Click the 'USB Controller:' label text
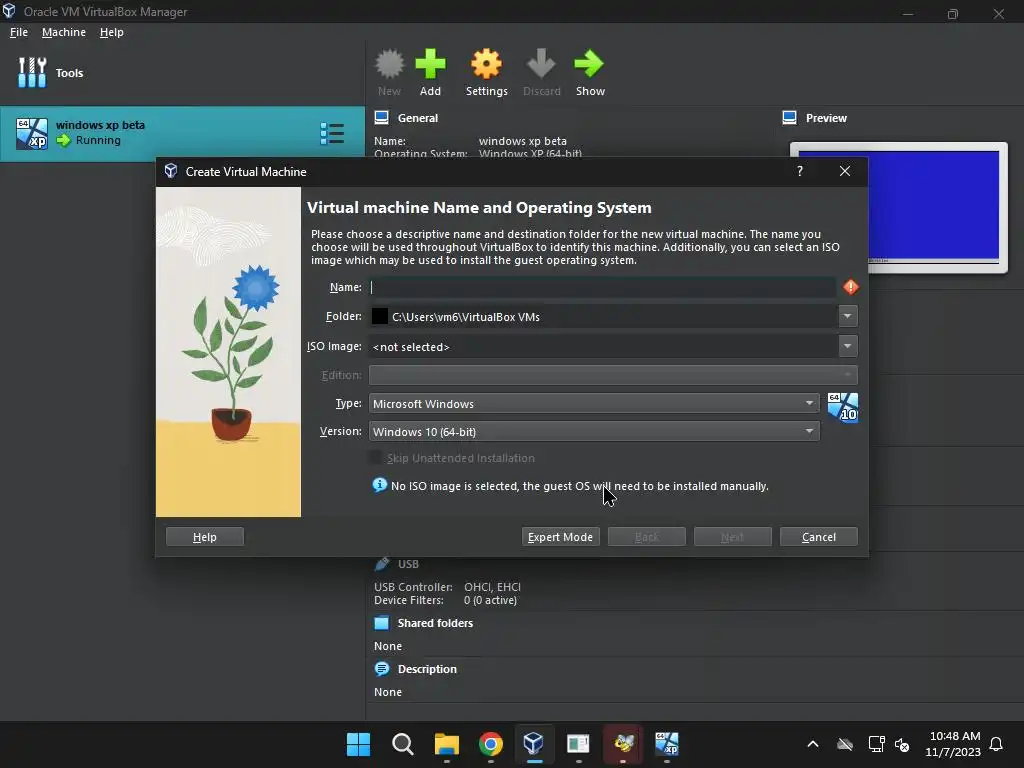Screen dimensions: 1024x768 [x=413, y=587]
